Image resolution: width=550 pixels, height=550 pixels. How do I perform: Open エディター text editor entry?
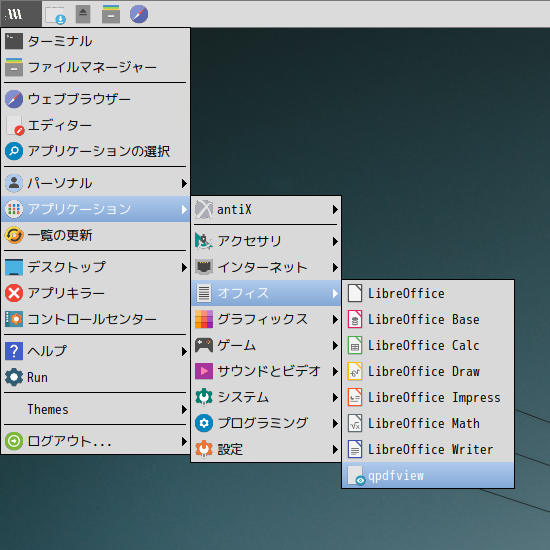tap(96, 125)
